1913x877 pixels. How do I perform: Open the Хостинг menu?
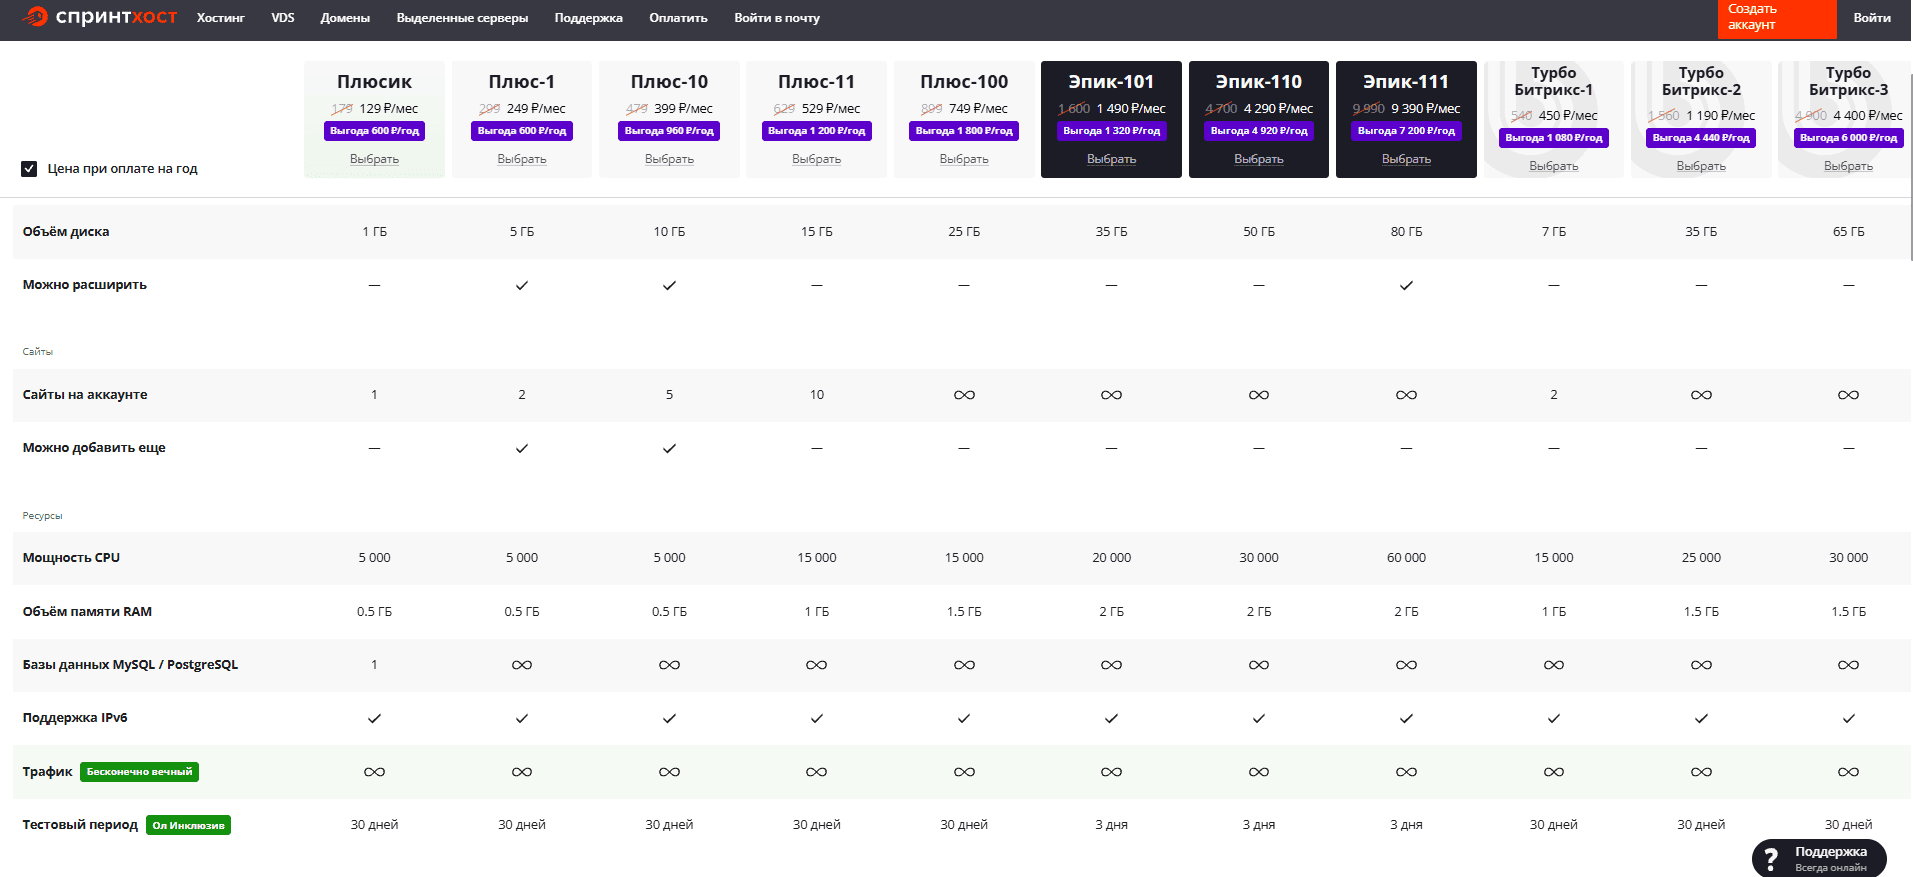pos(220,18)
